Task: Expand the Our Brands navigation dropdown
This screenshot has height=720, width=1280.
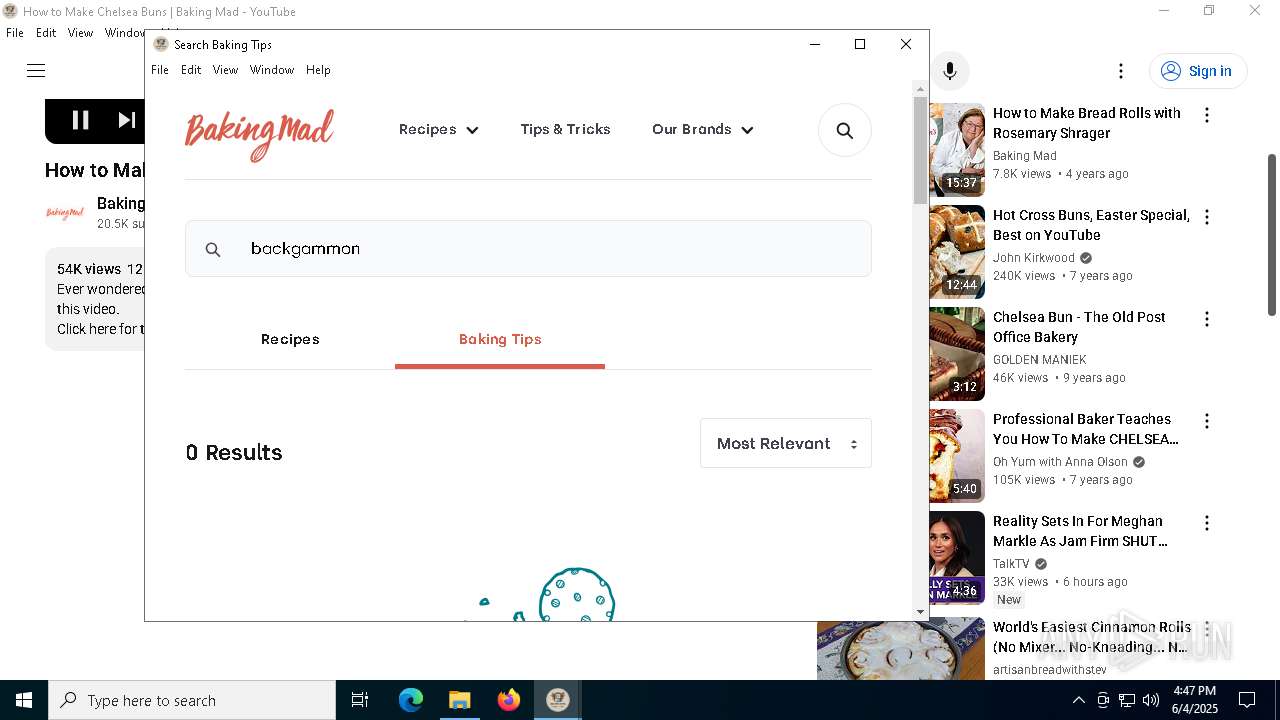Action: tap(702, 130)
